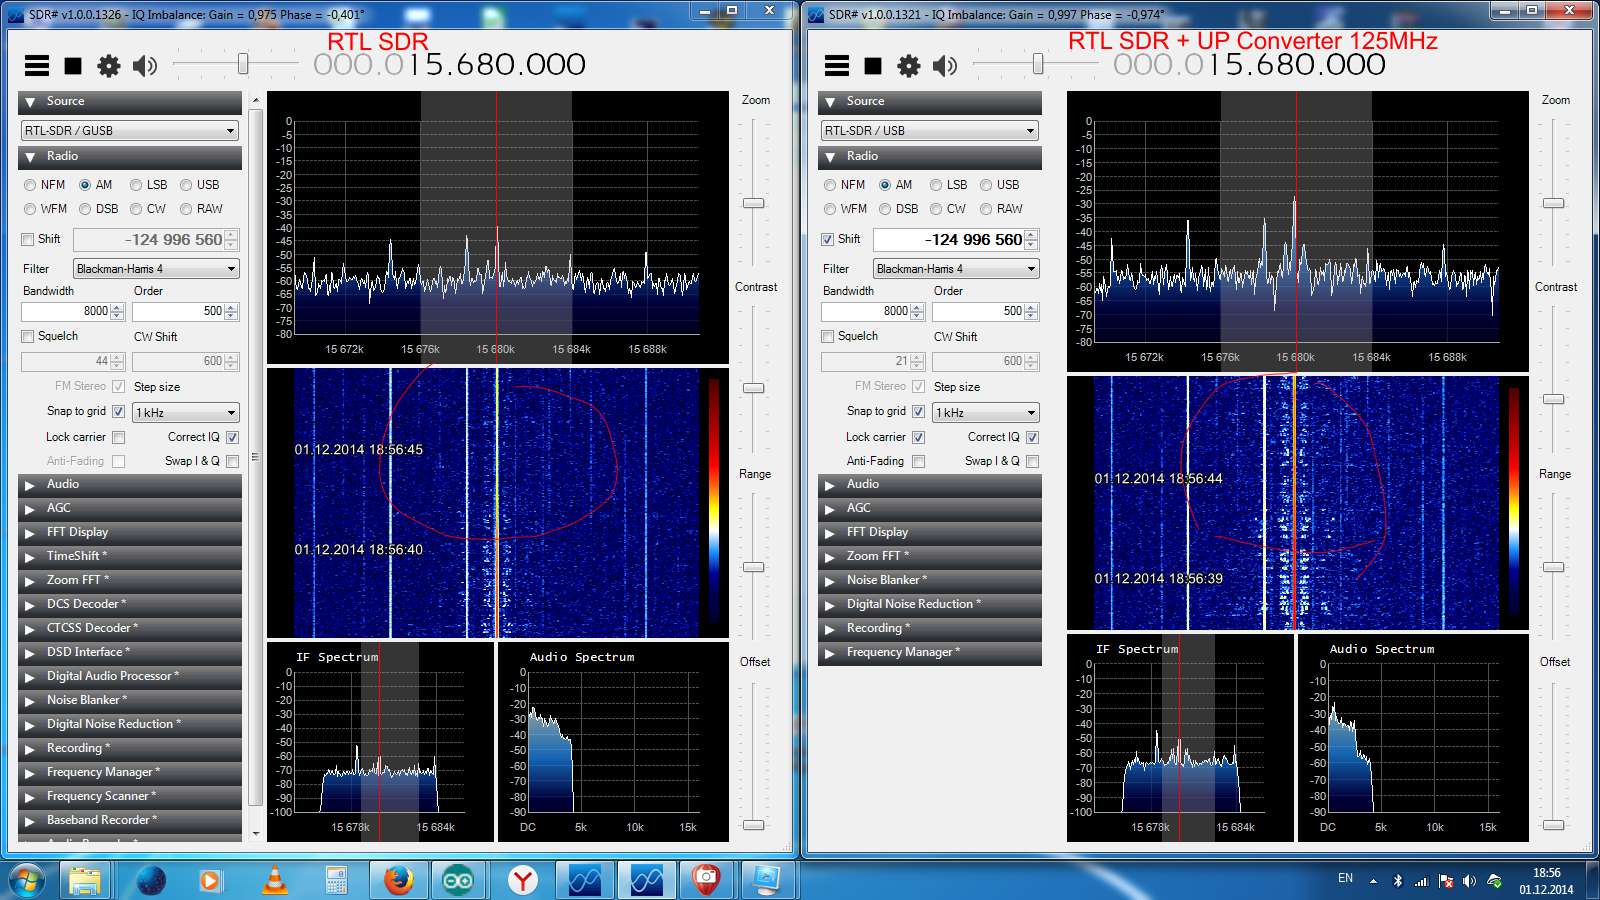The height and width of the screenshot is (900, 1600).
Task: Open Bluetooth tray icon
Action: 1398,881
